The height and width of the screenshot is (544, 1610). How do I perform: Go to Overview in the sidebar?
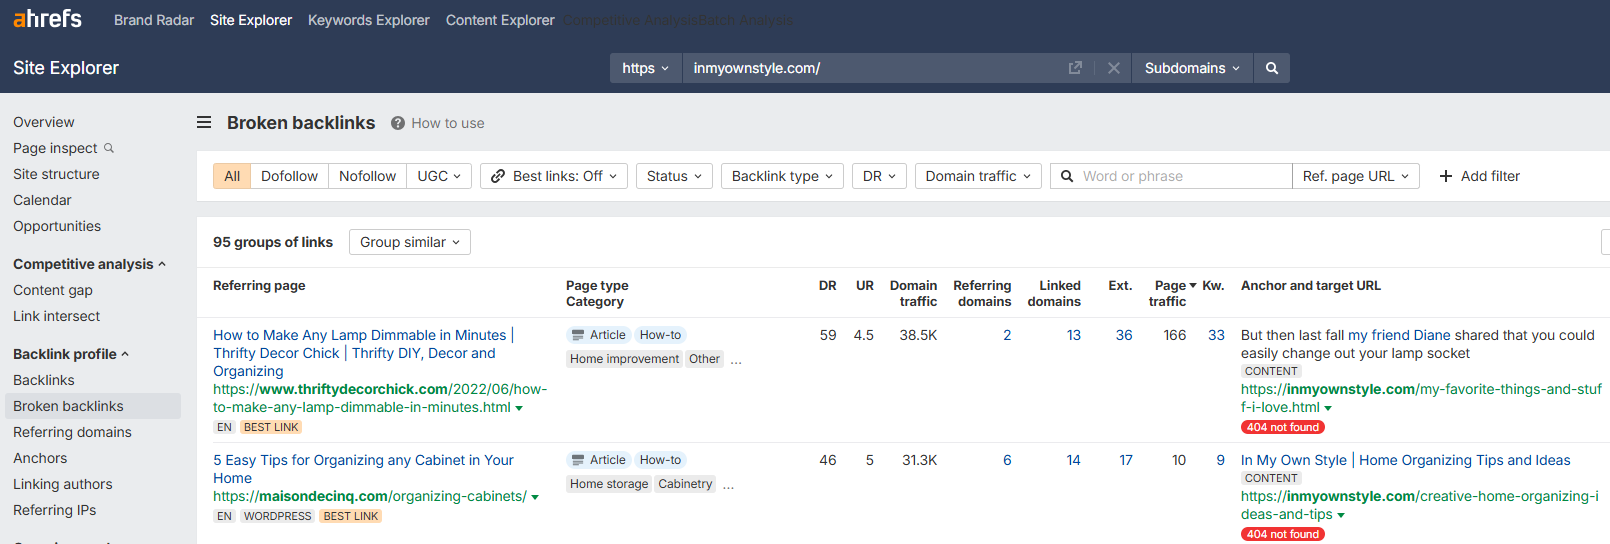click(44, 122)
